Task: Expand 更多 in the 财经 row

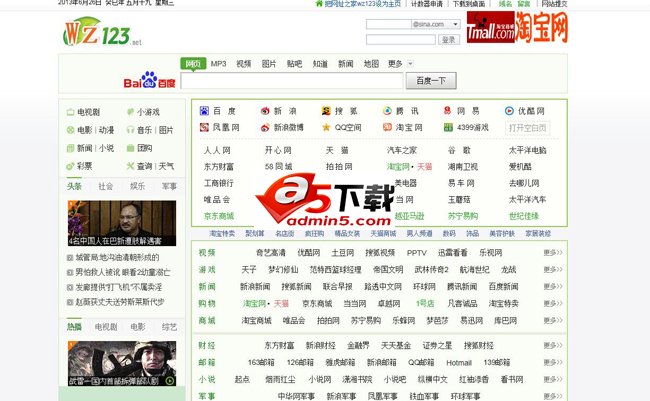Action: [553, 345]
